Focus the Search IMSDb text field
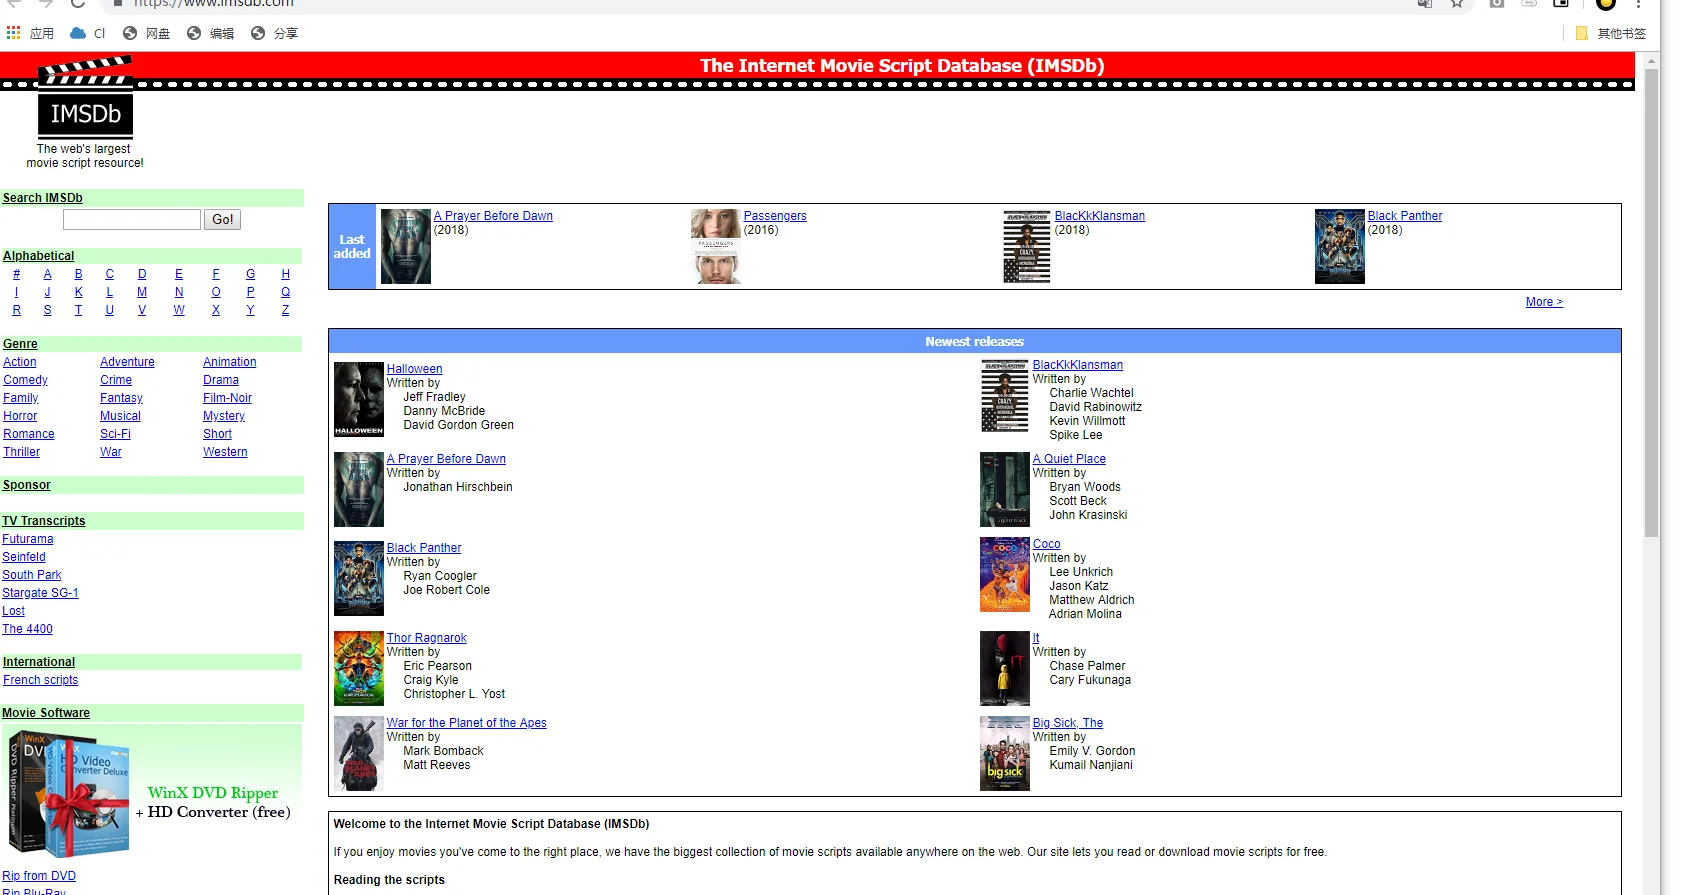This screenshot has width=1685, height=895. coord(132,220)
